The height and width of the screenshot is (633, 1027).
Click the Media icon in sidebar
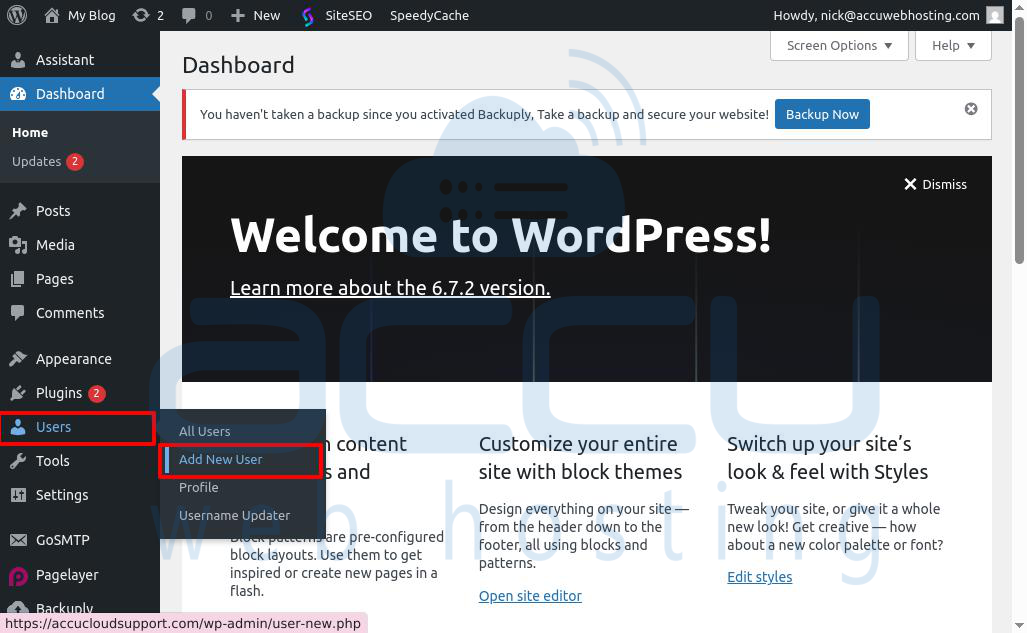pyautogui.click(x=18, y=245)
